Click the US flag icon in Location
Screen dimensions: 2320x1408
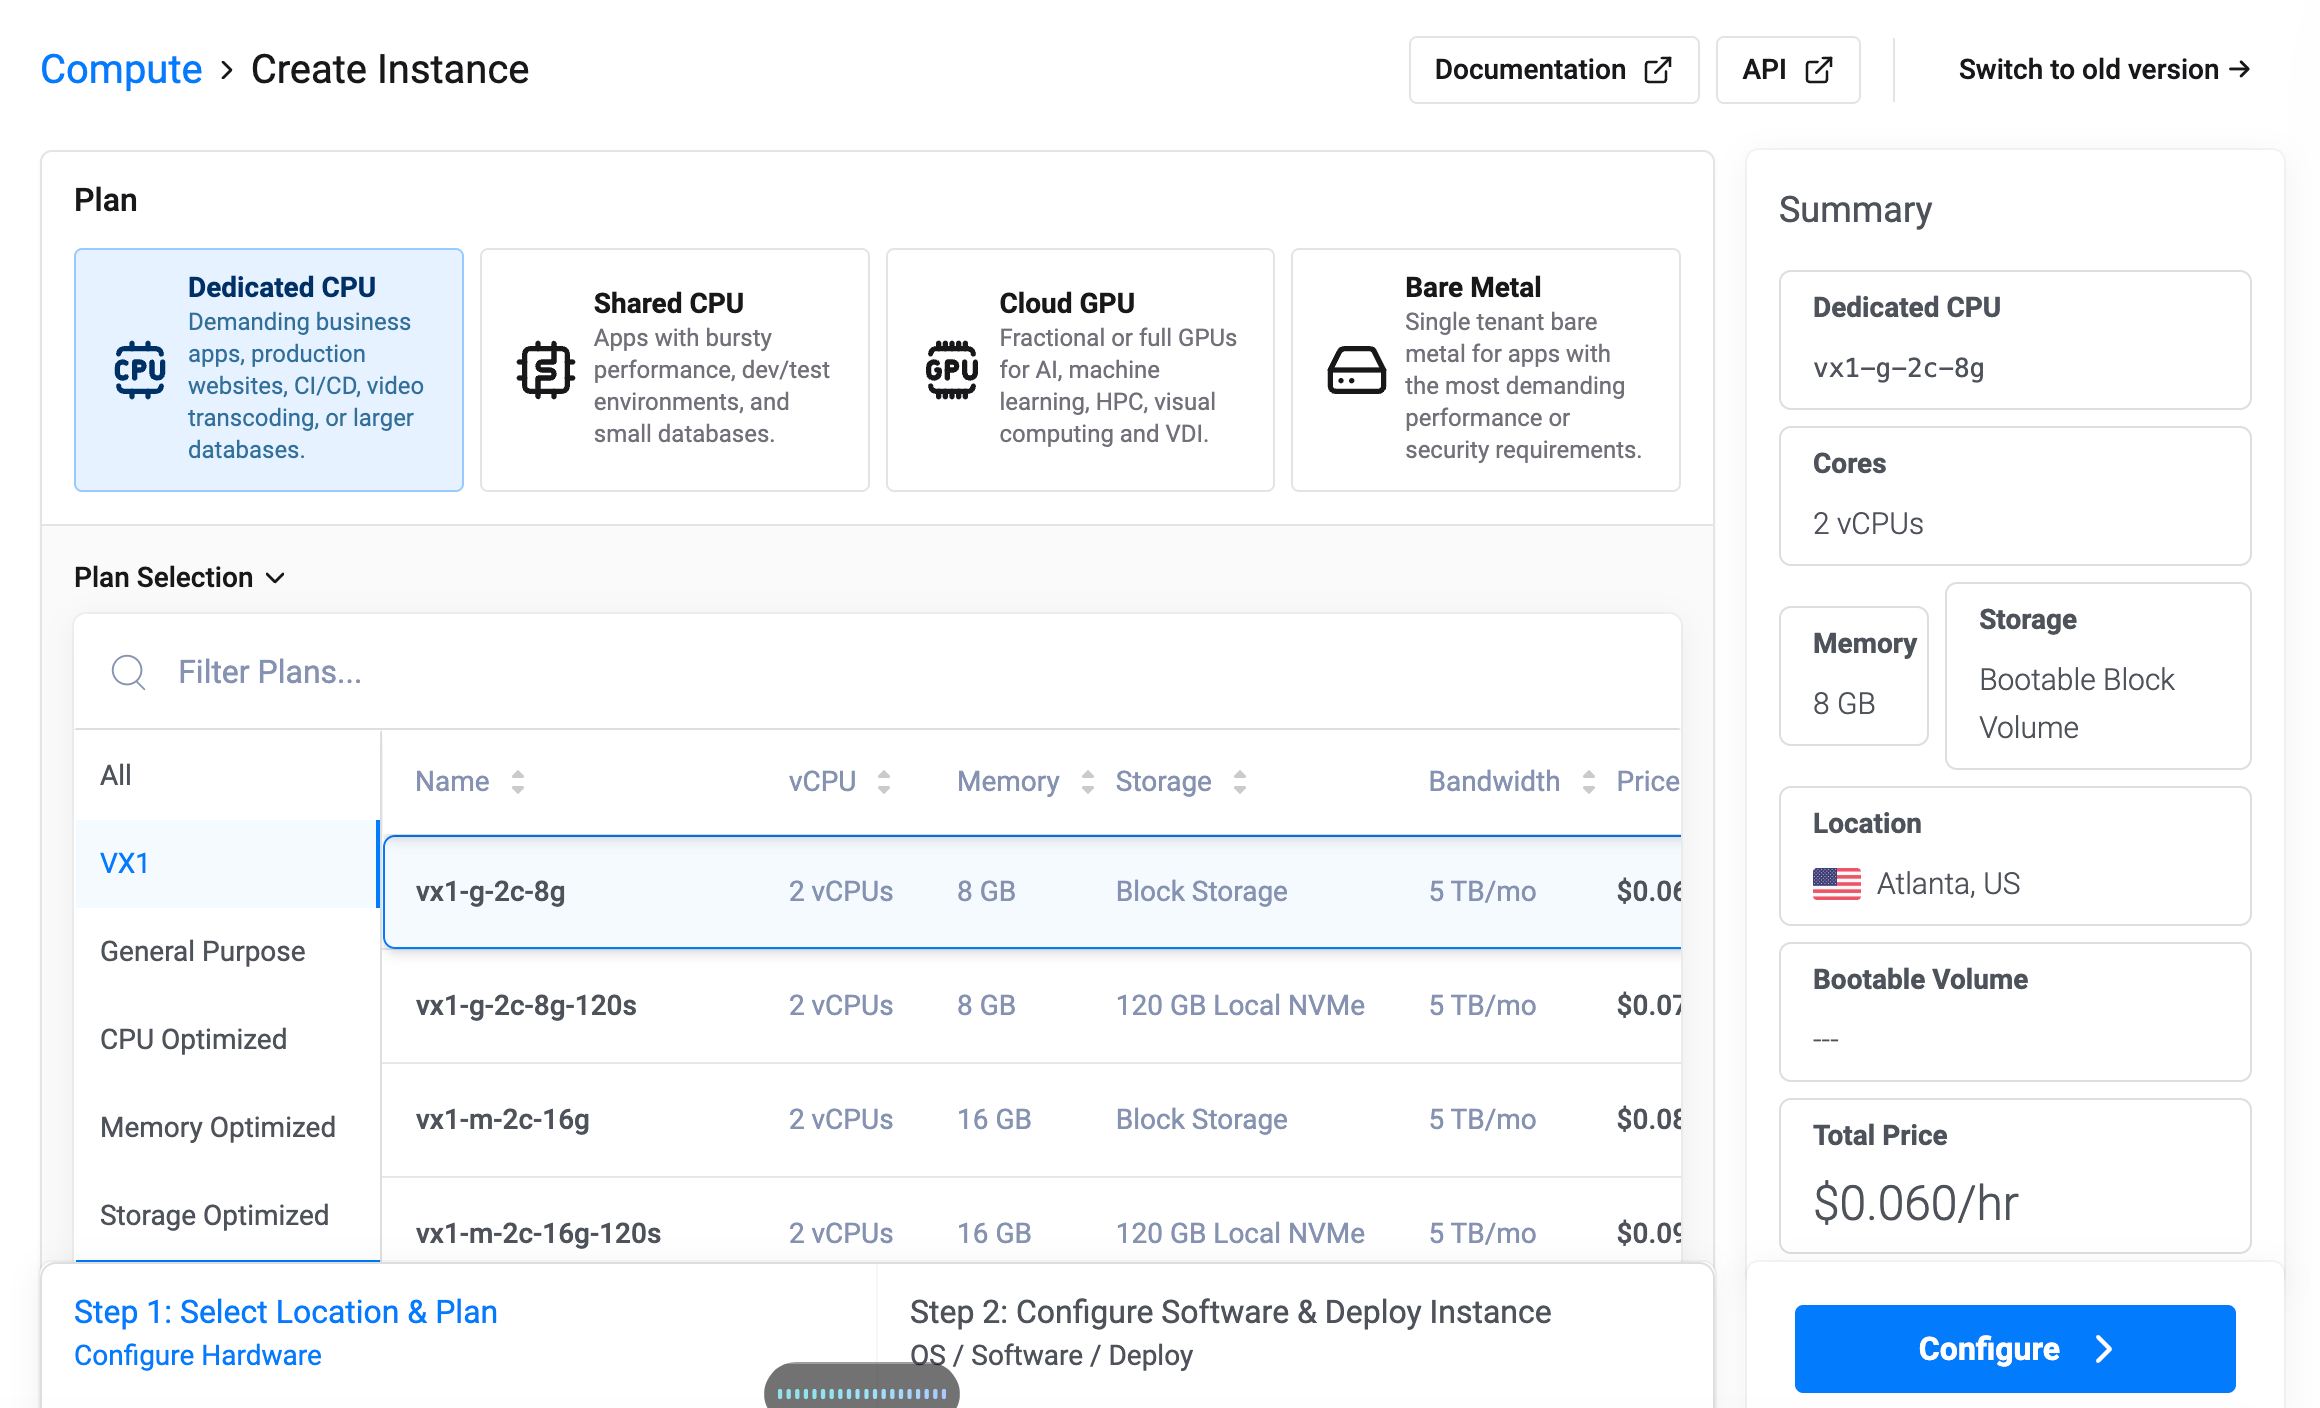1837,884
